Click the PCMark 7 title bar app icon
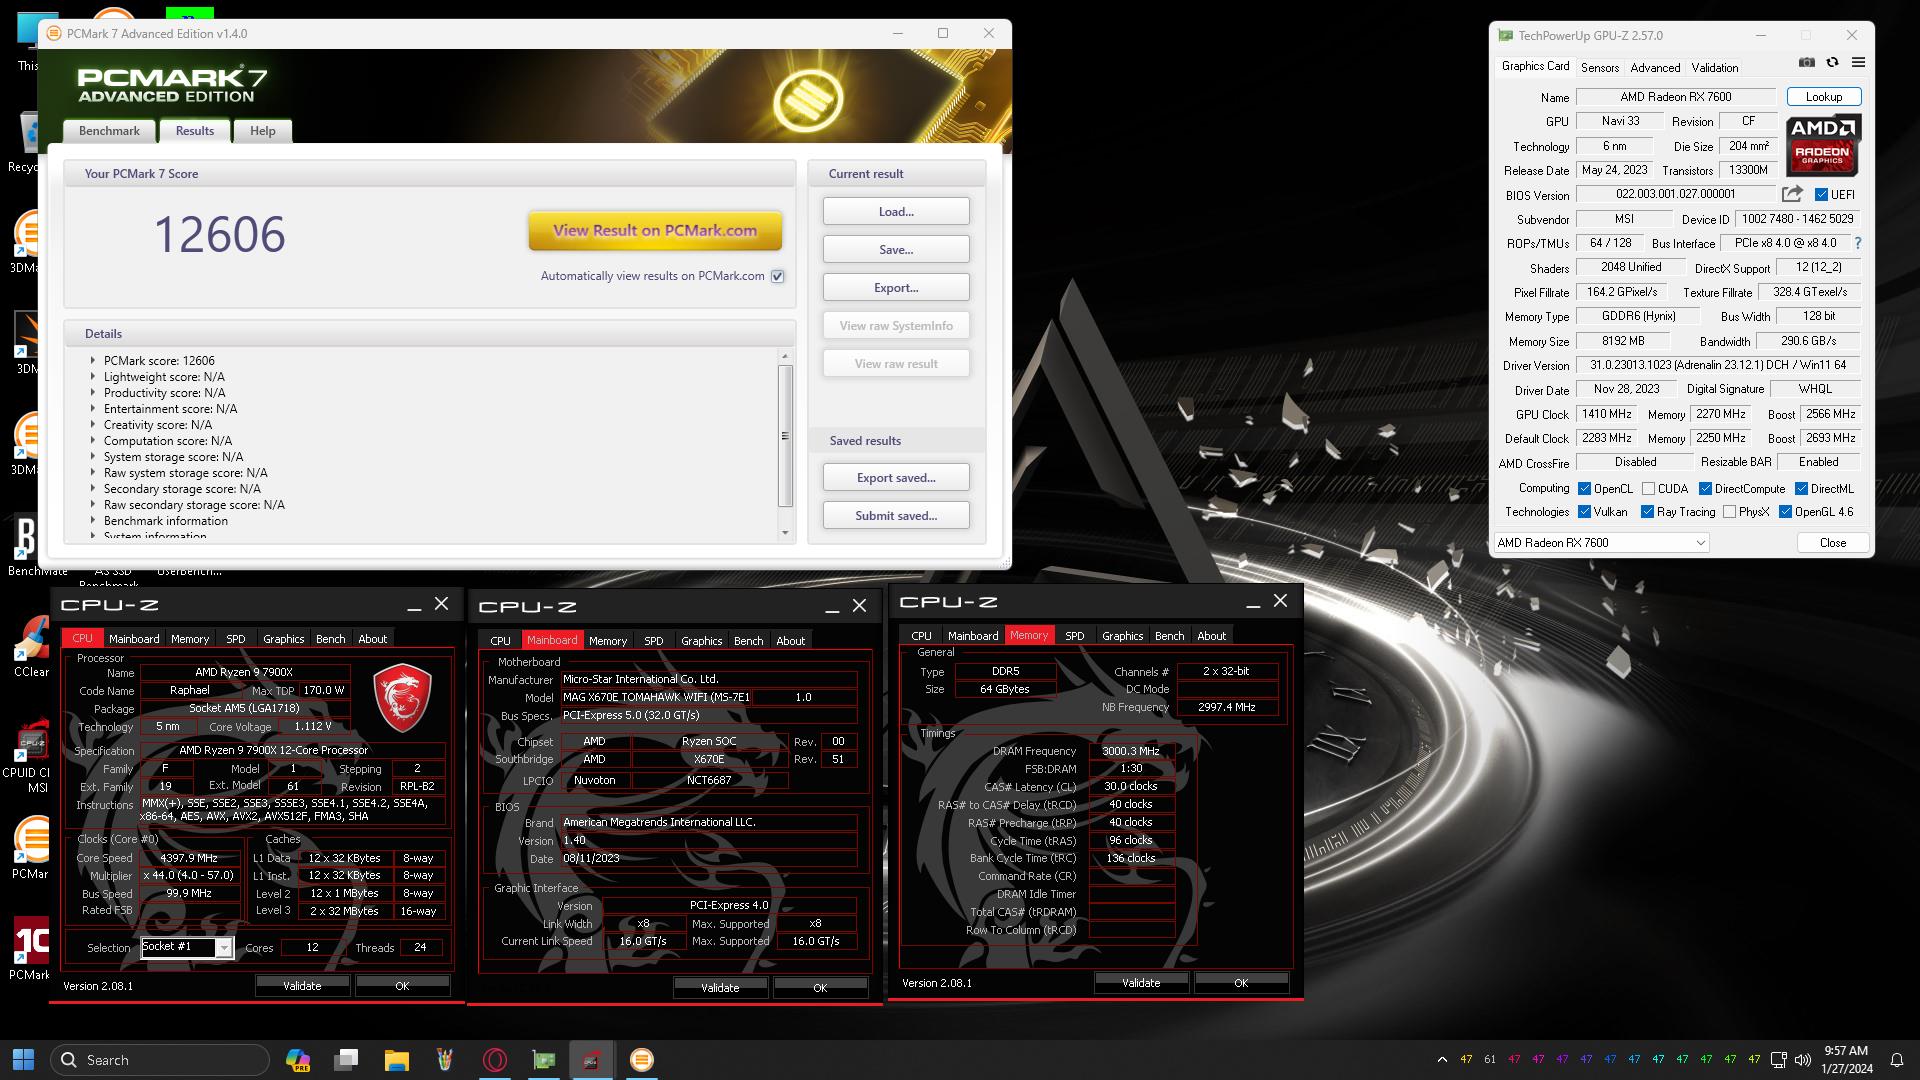Viewport: 1920px width, 1080px height. (x=54, y=33)
